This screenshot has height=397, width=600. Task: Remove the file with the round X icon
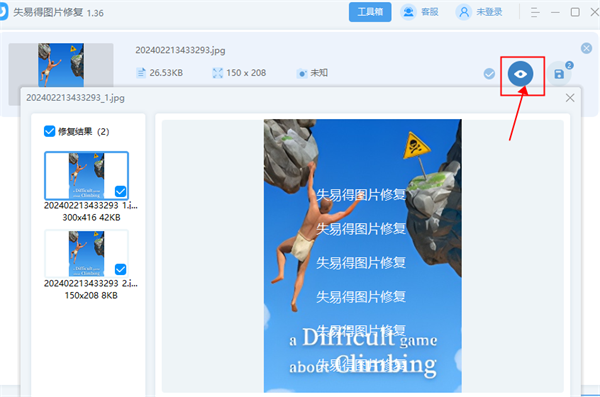coord(586,48)
